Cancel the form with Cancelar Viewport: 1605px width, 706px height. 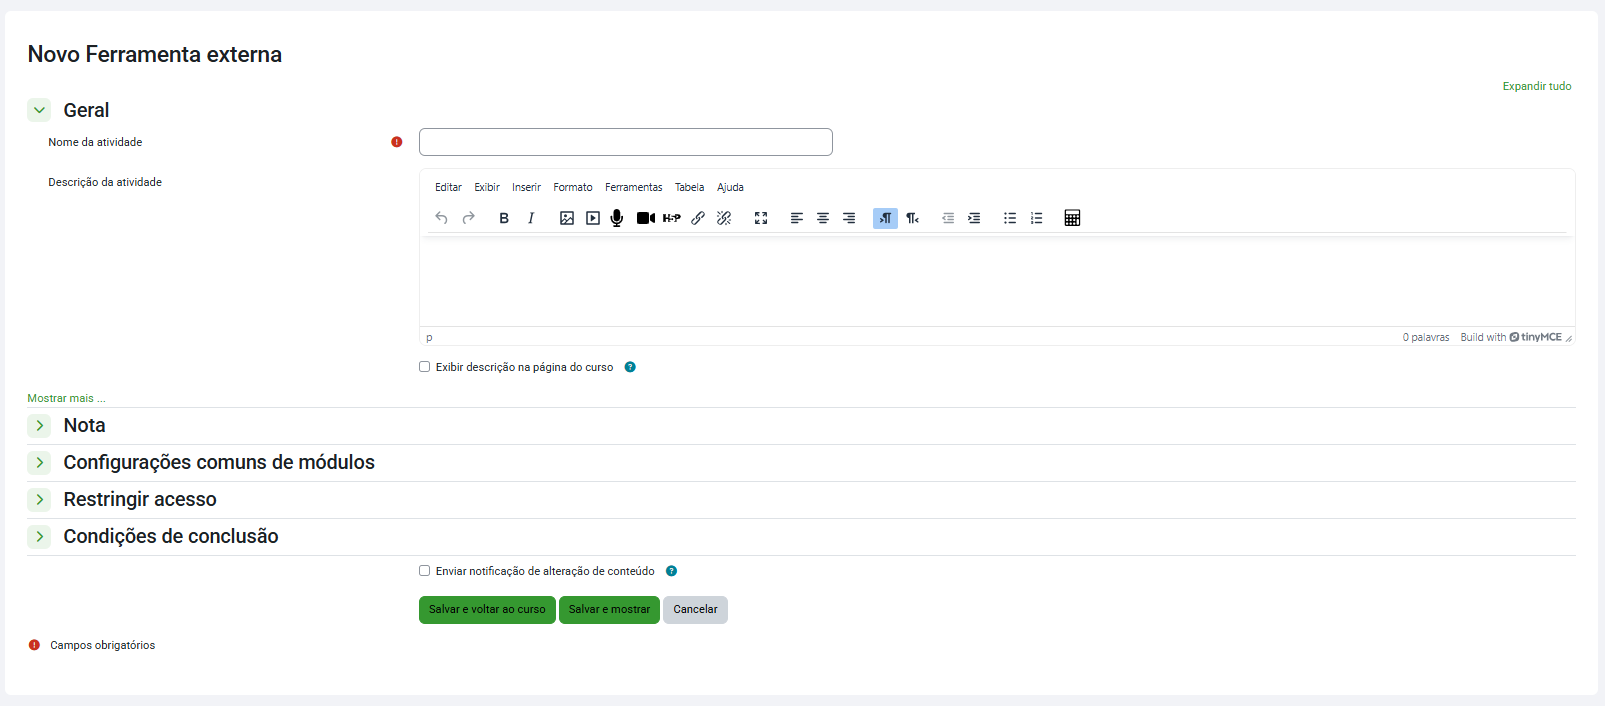pyautogui.click(x=695, y=610)
